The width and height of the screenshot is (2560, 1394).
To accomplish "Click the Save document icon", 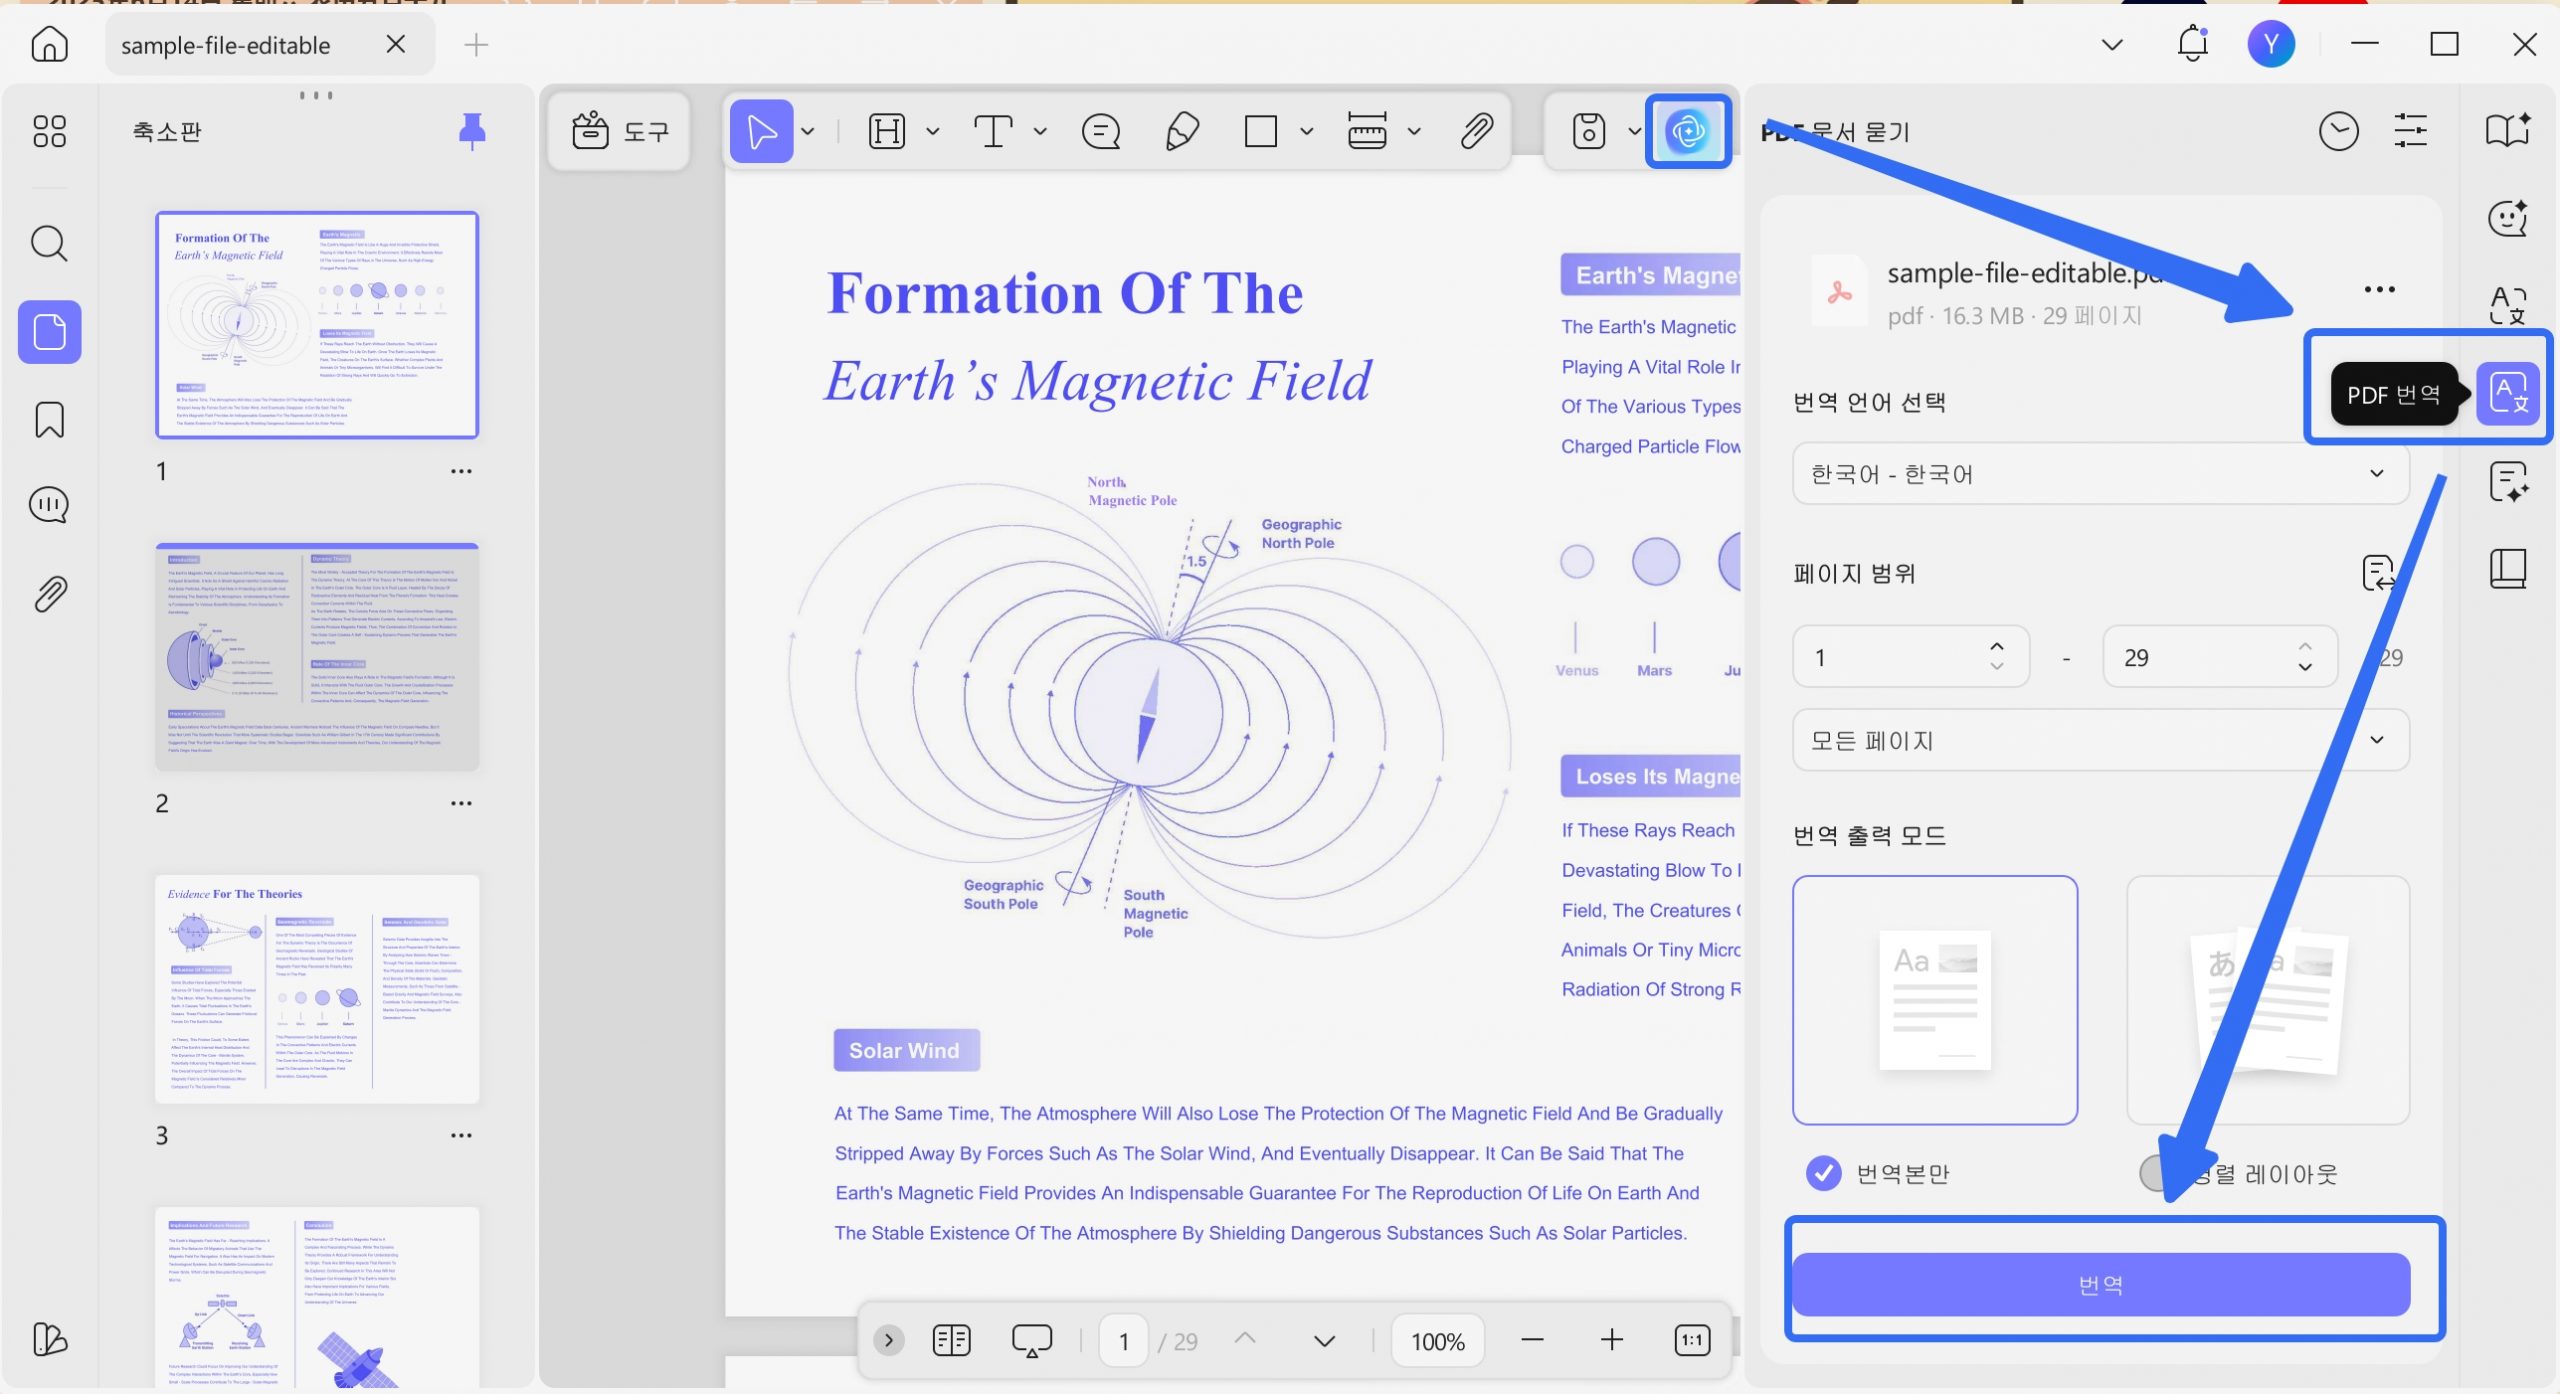I will pos(1588,131).
